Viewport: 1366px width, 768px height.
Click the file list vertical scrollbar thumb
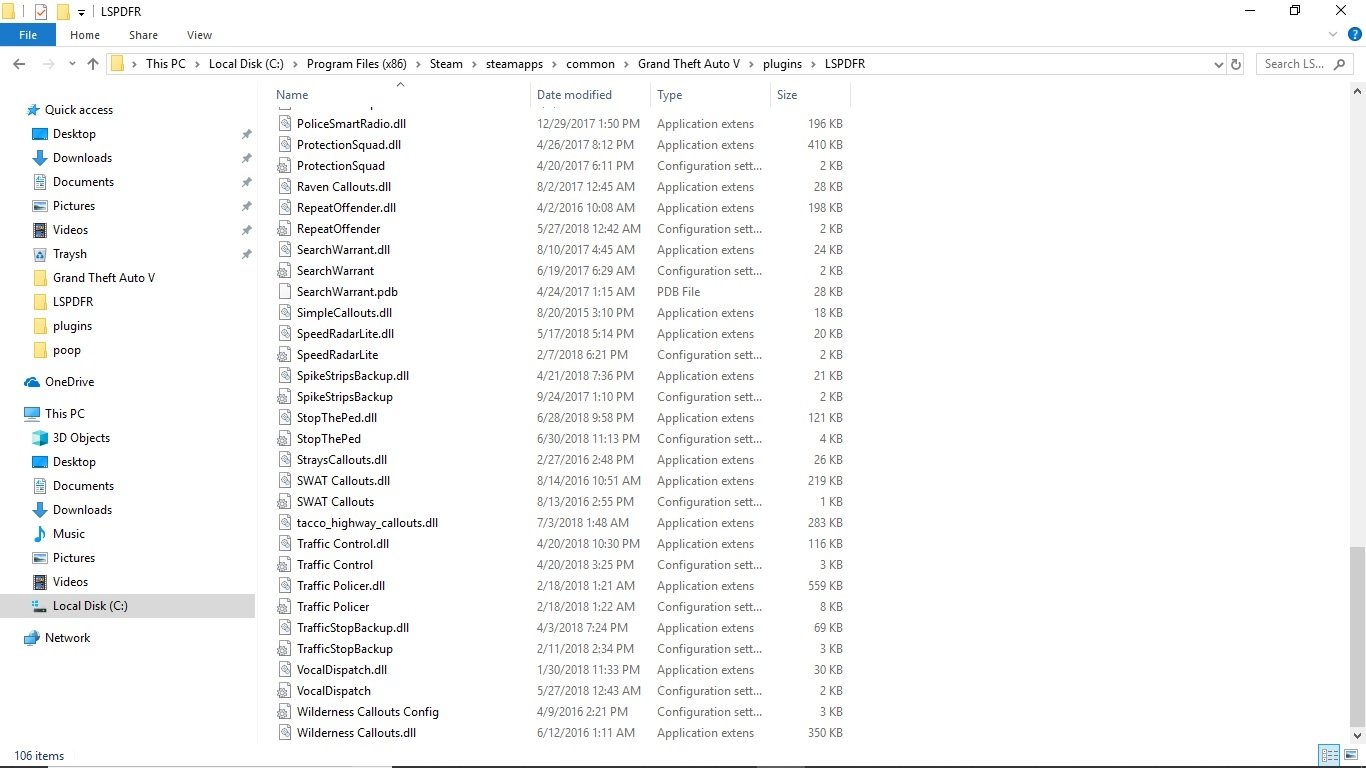pyautogui.click(x=1357, y=637)
